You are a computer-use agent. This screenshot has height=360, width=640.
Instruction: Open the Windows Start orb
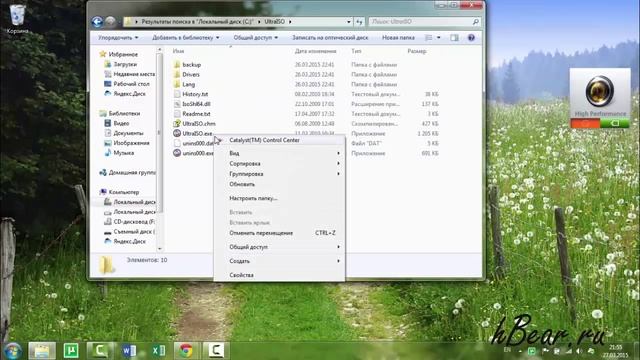(x=13, y=351)
